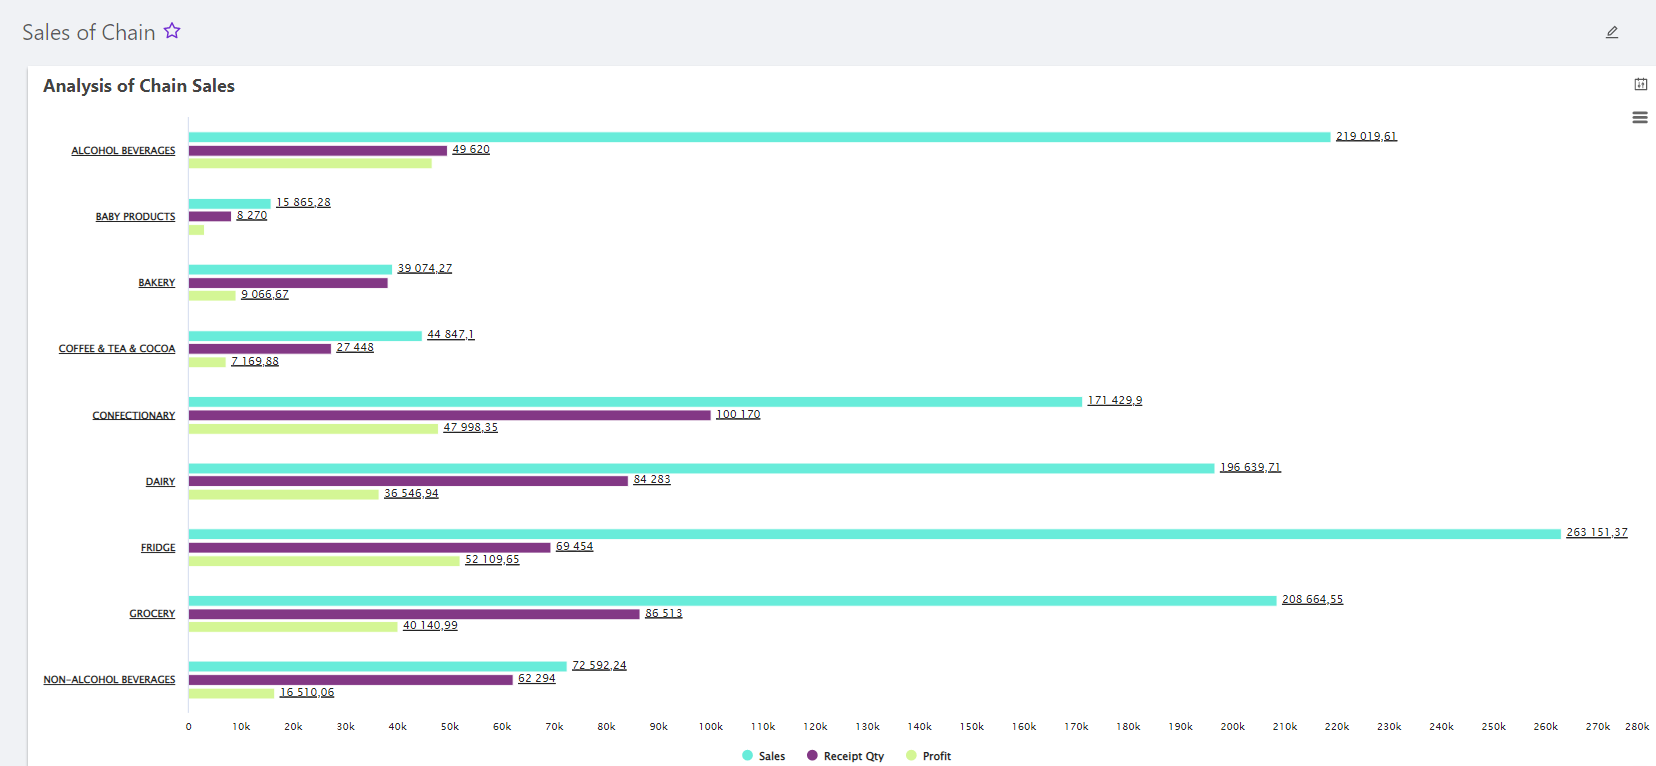Image resolution: width=1656 pixels, height=766 pixels.
Task: Select NON-ALCOHOL BEVERAGES category label
Action: (109, 680)
